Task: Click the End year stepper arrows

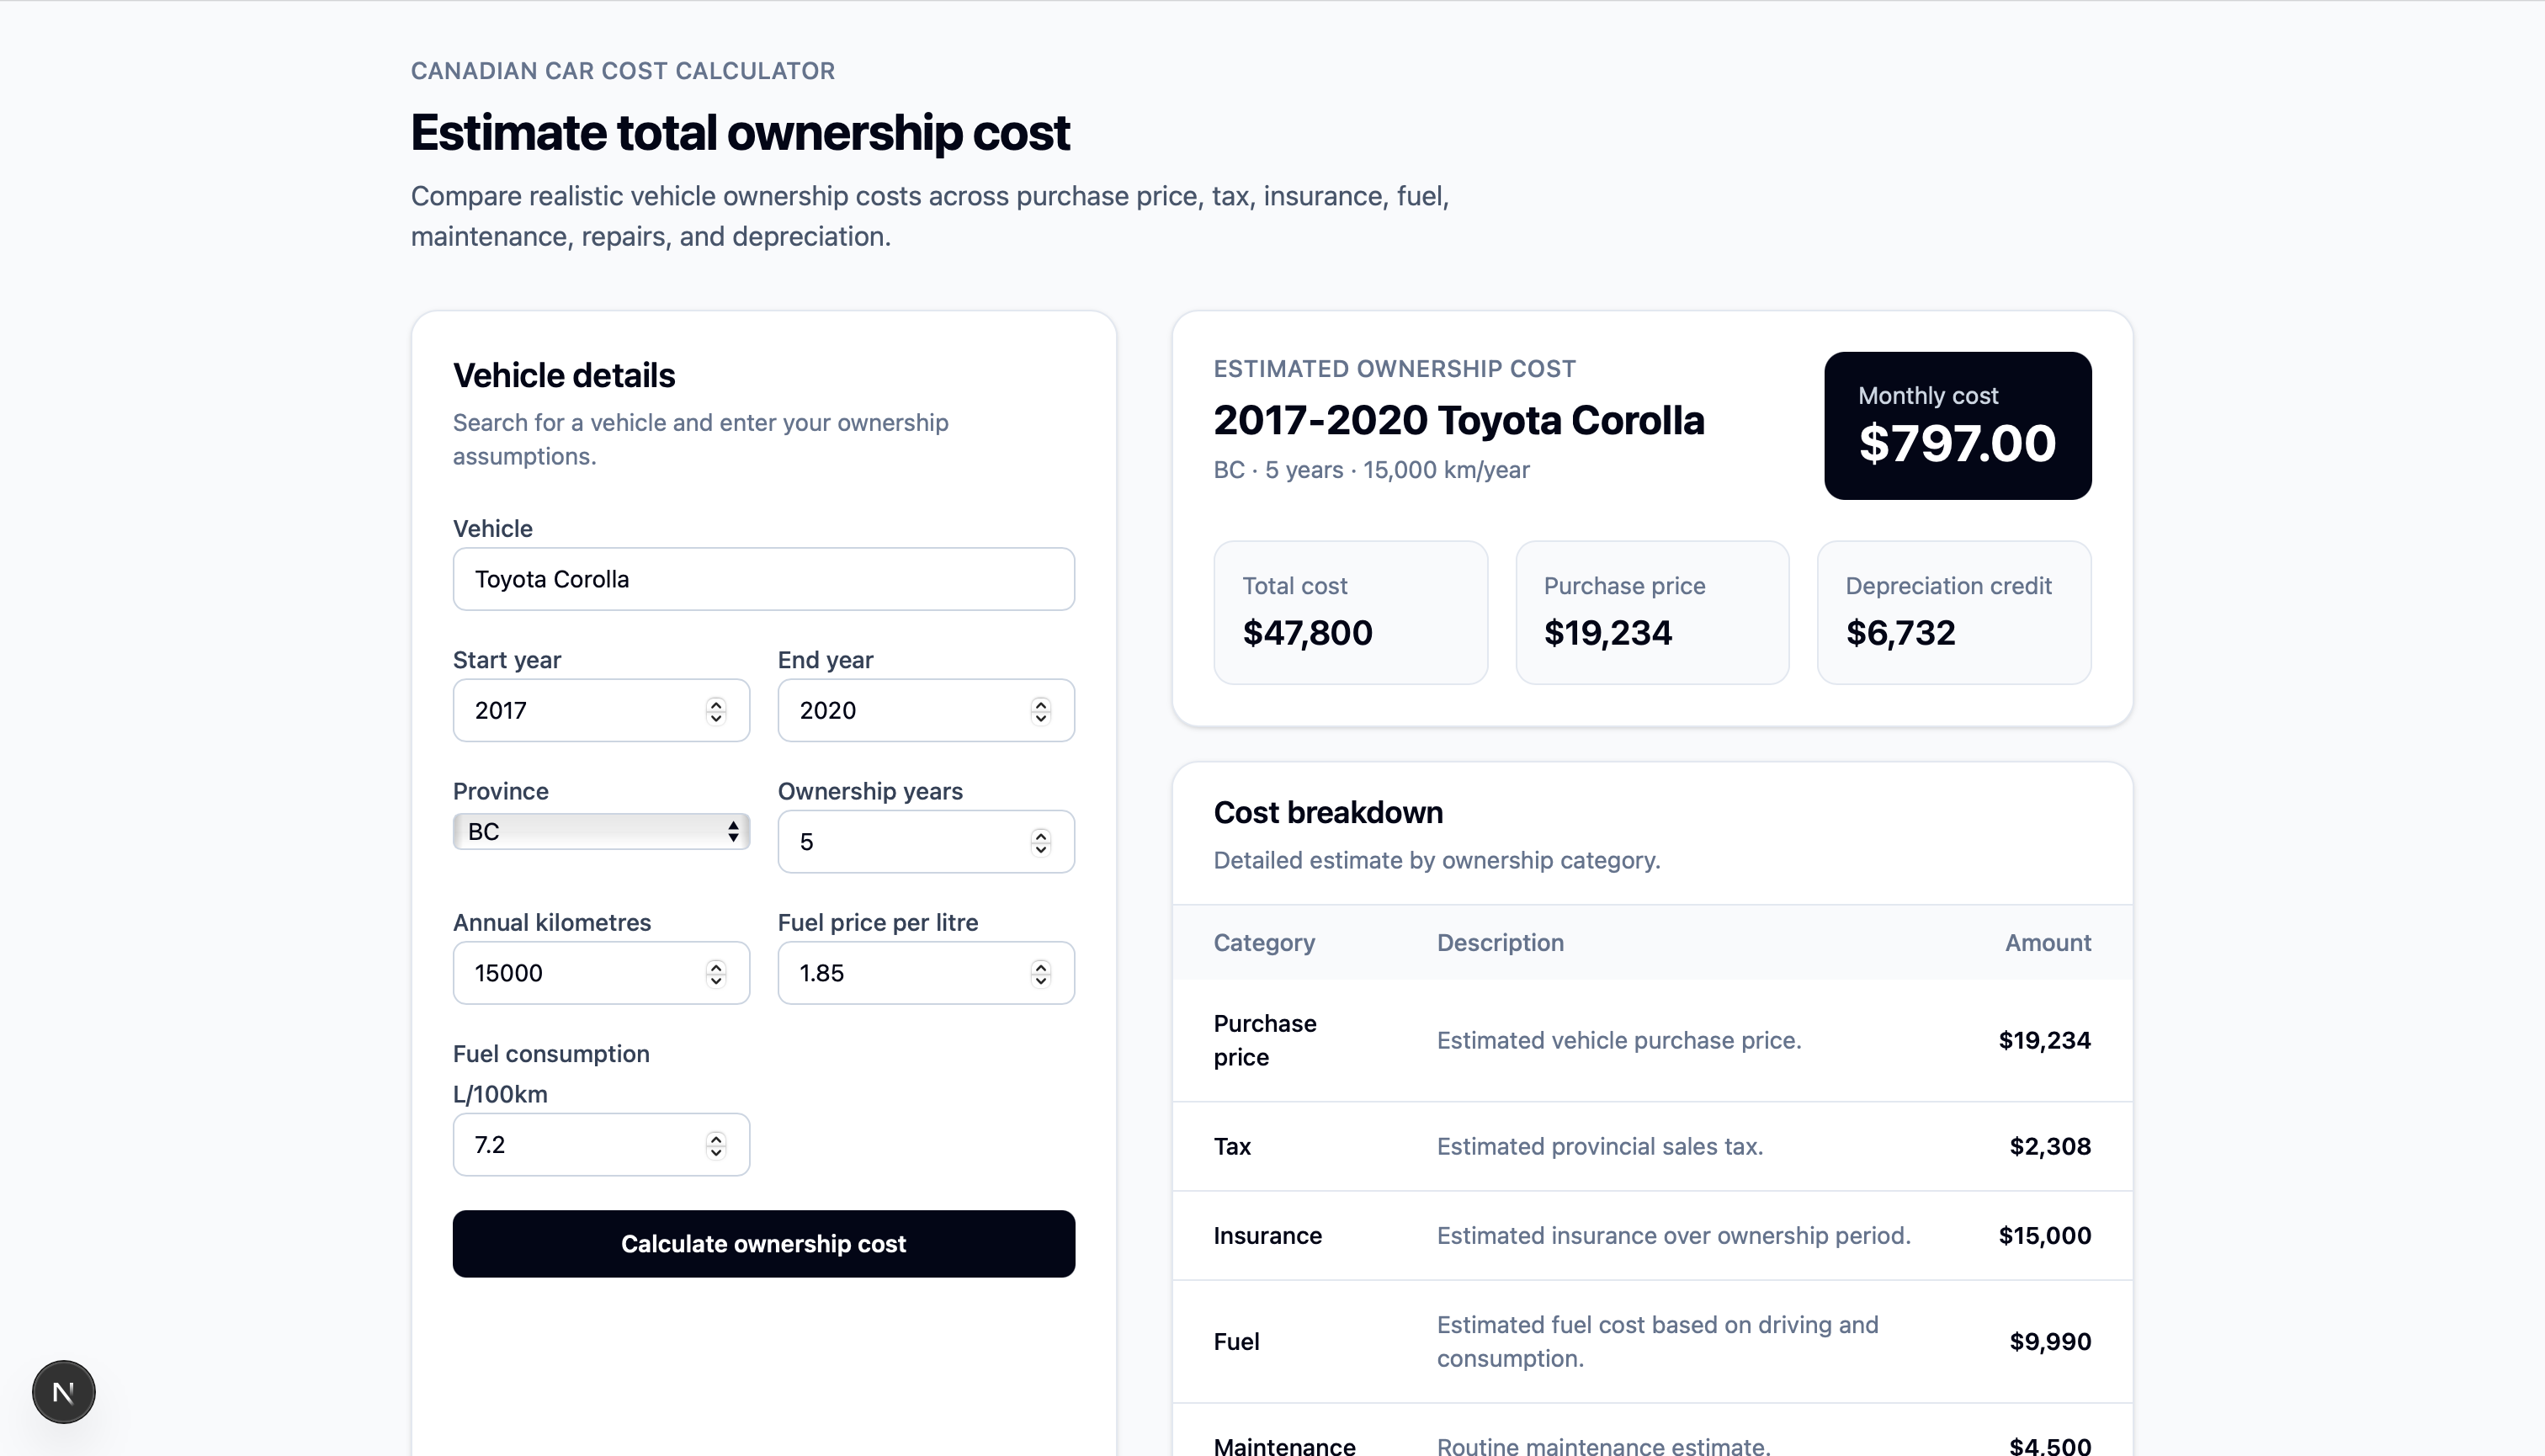Action: 1041,710
